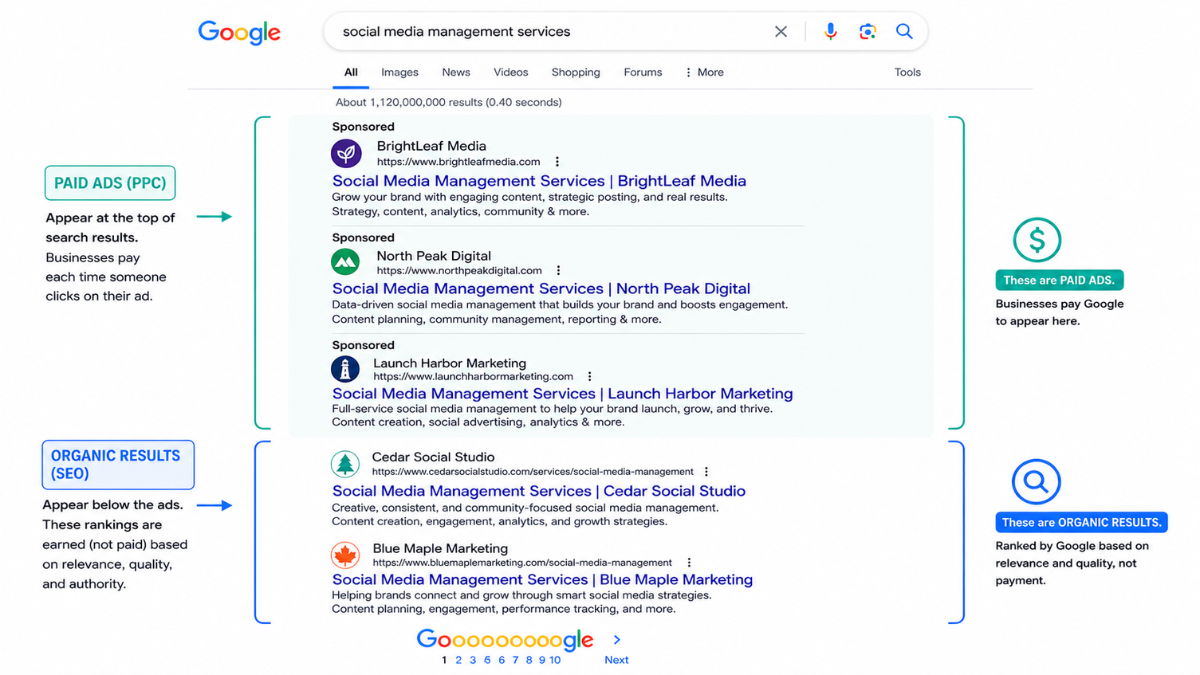Image resolution: width=1200 pixels, height=675 pixels.
Task: Switch to the Shopping tab
Action: (576, 72)
